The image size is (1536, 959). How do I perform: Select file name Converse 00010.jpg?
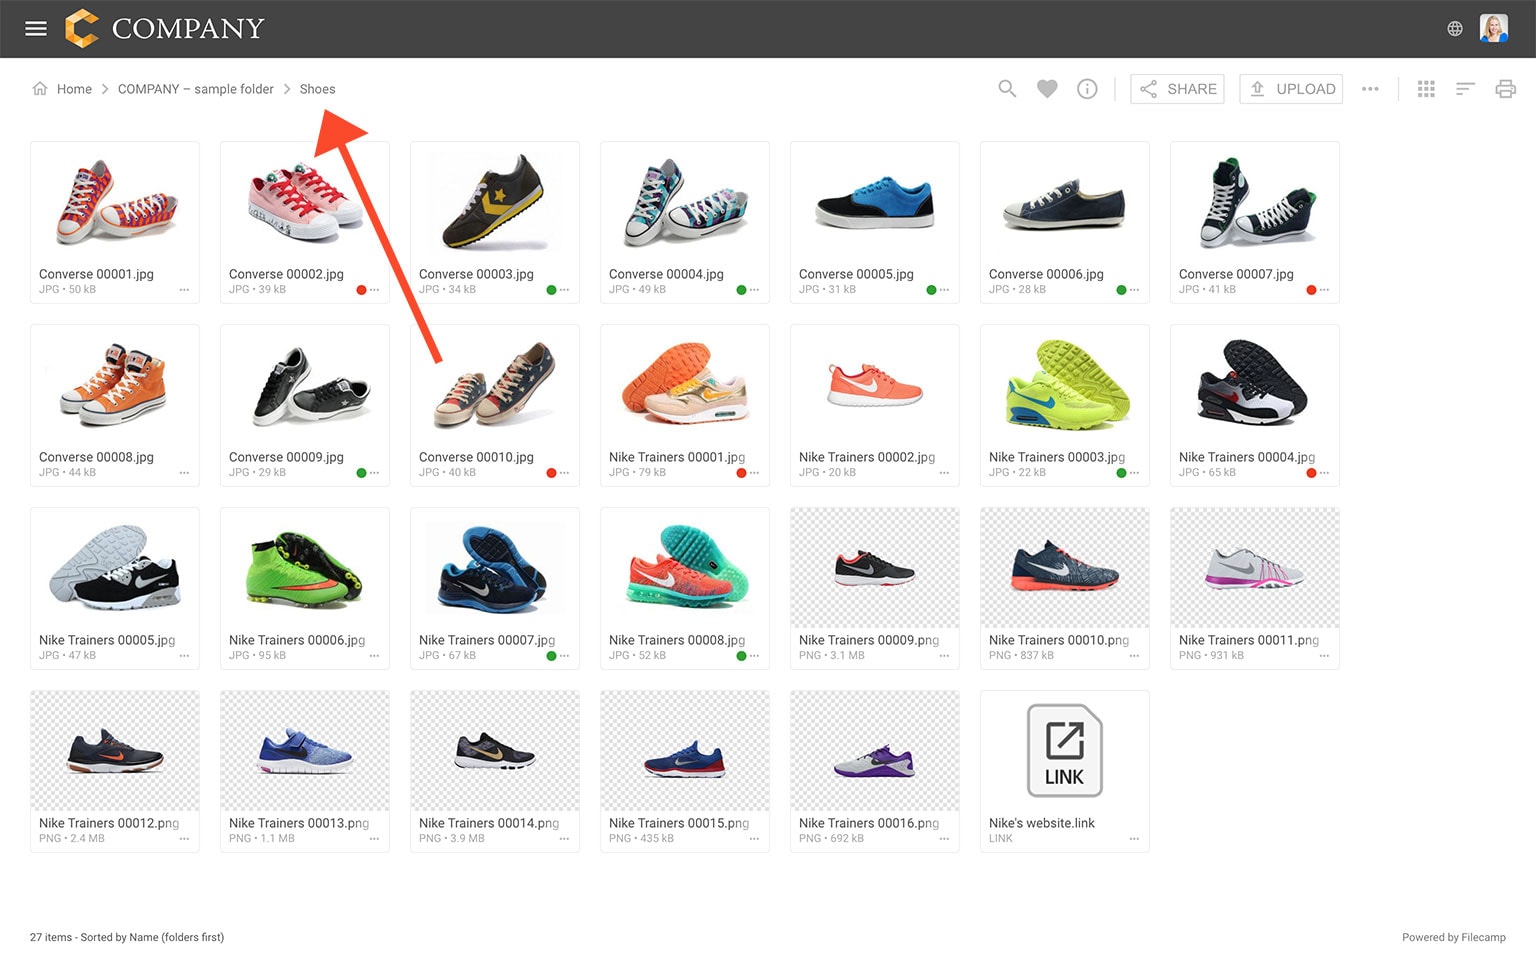click(476, 457)
